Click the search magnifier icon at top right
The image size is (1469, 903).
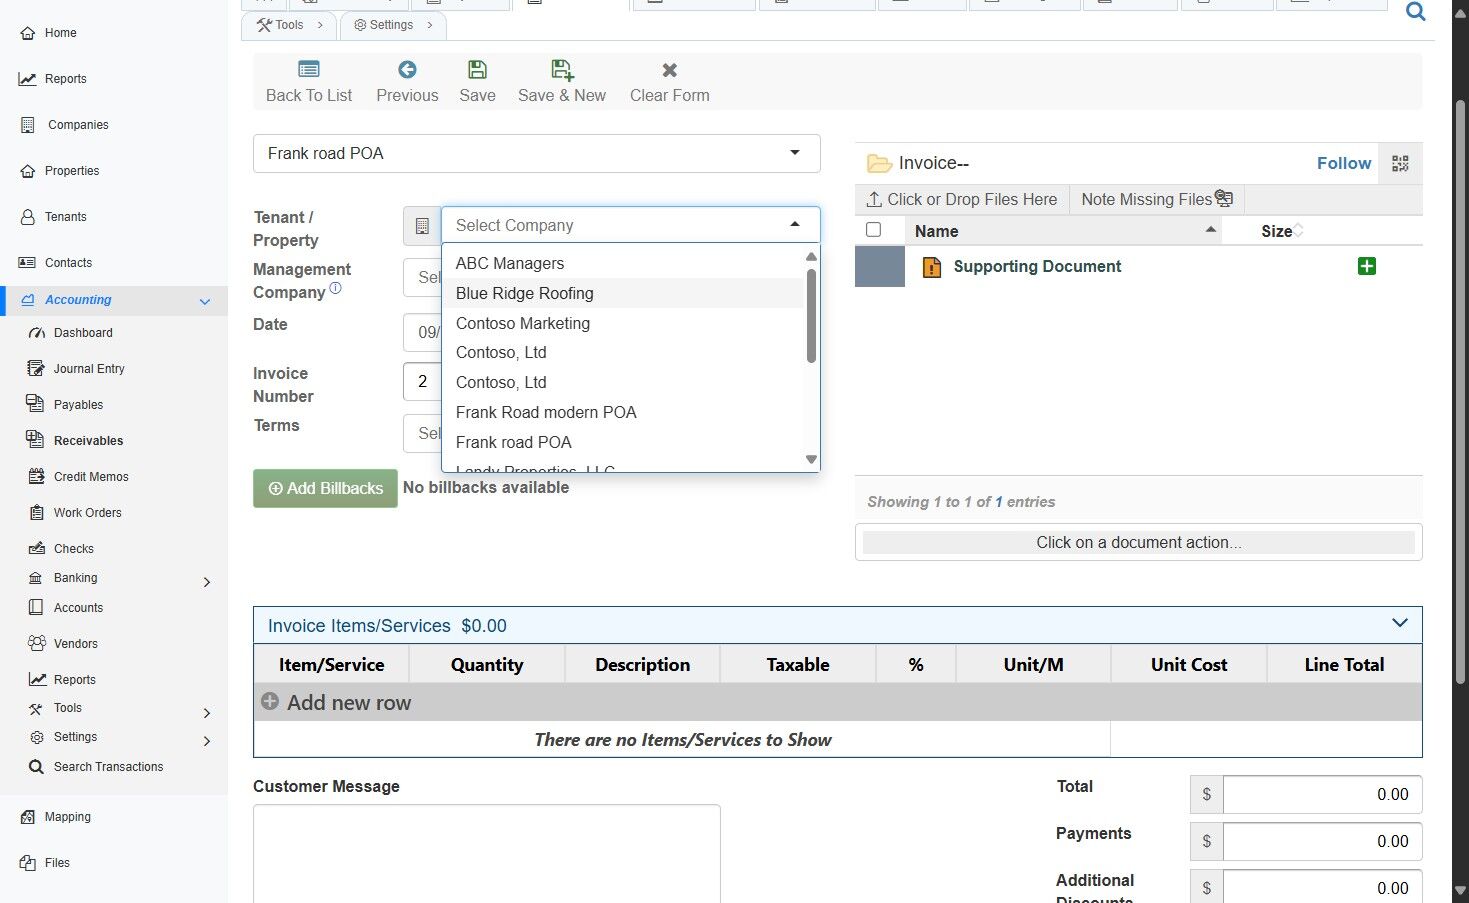1415,12
